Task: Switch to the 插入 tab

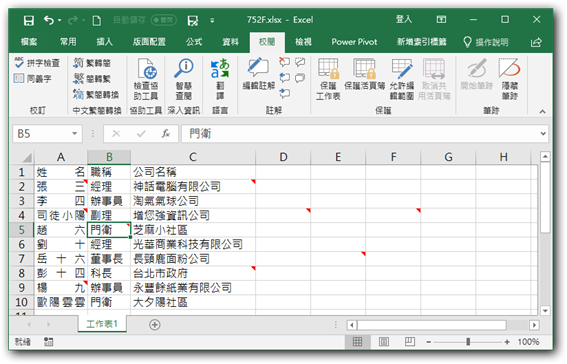Action: (105, 42)
